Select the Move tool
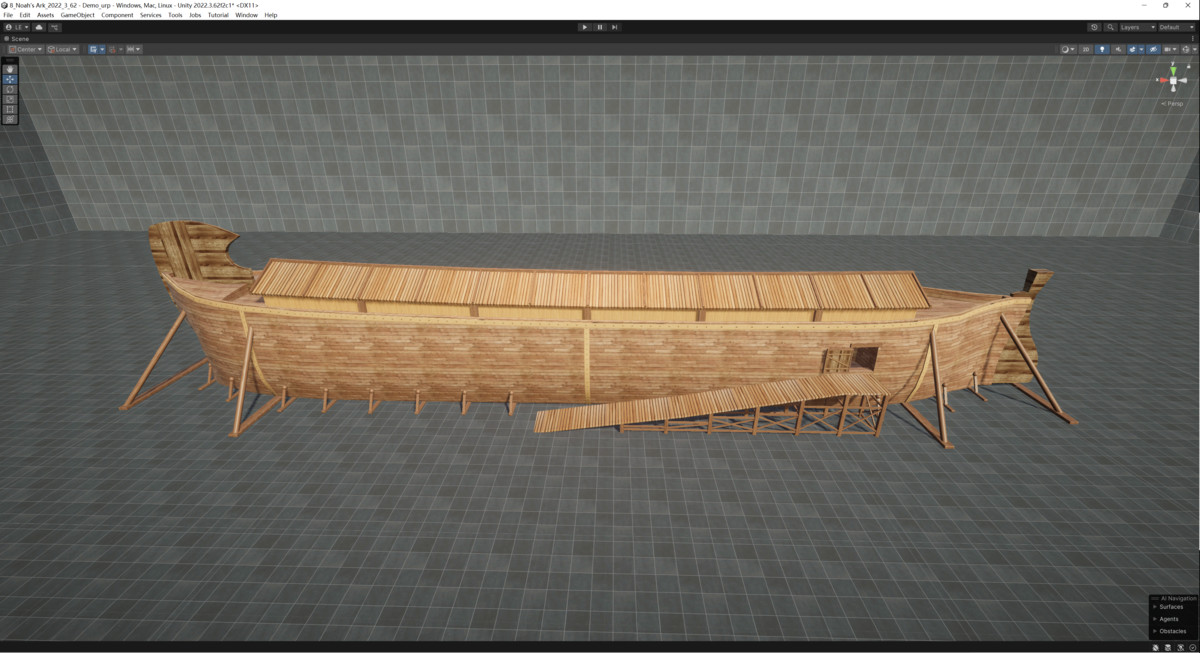 [x=10, y=79]
